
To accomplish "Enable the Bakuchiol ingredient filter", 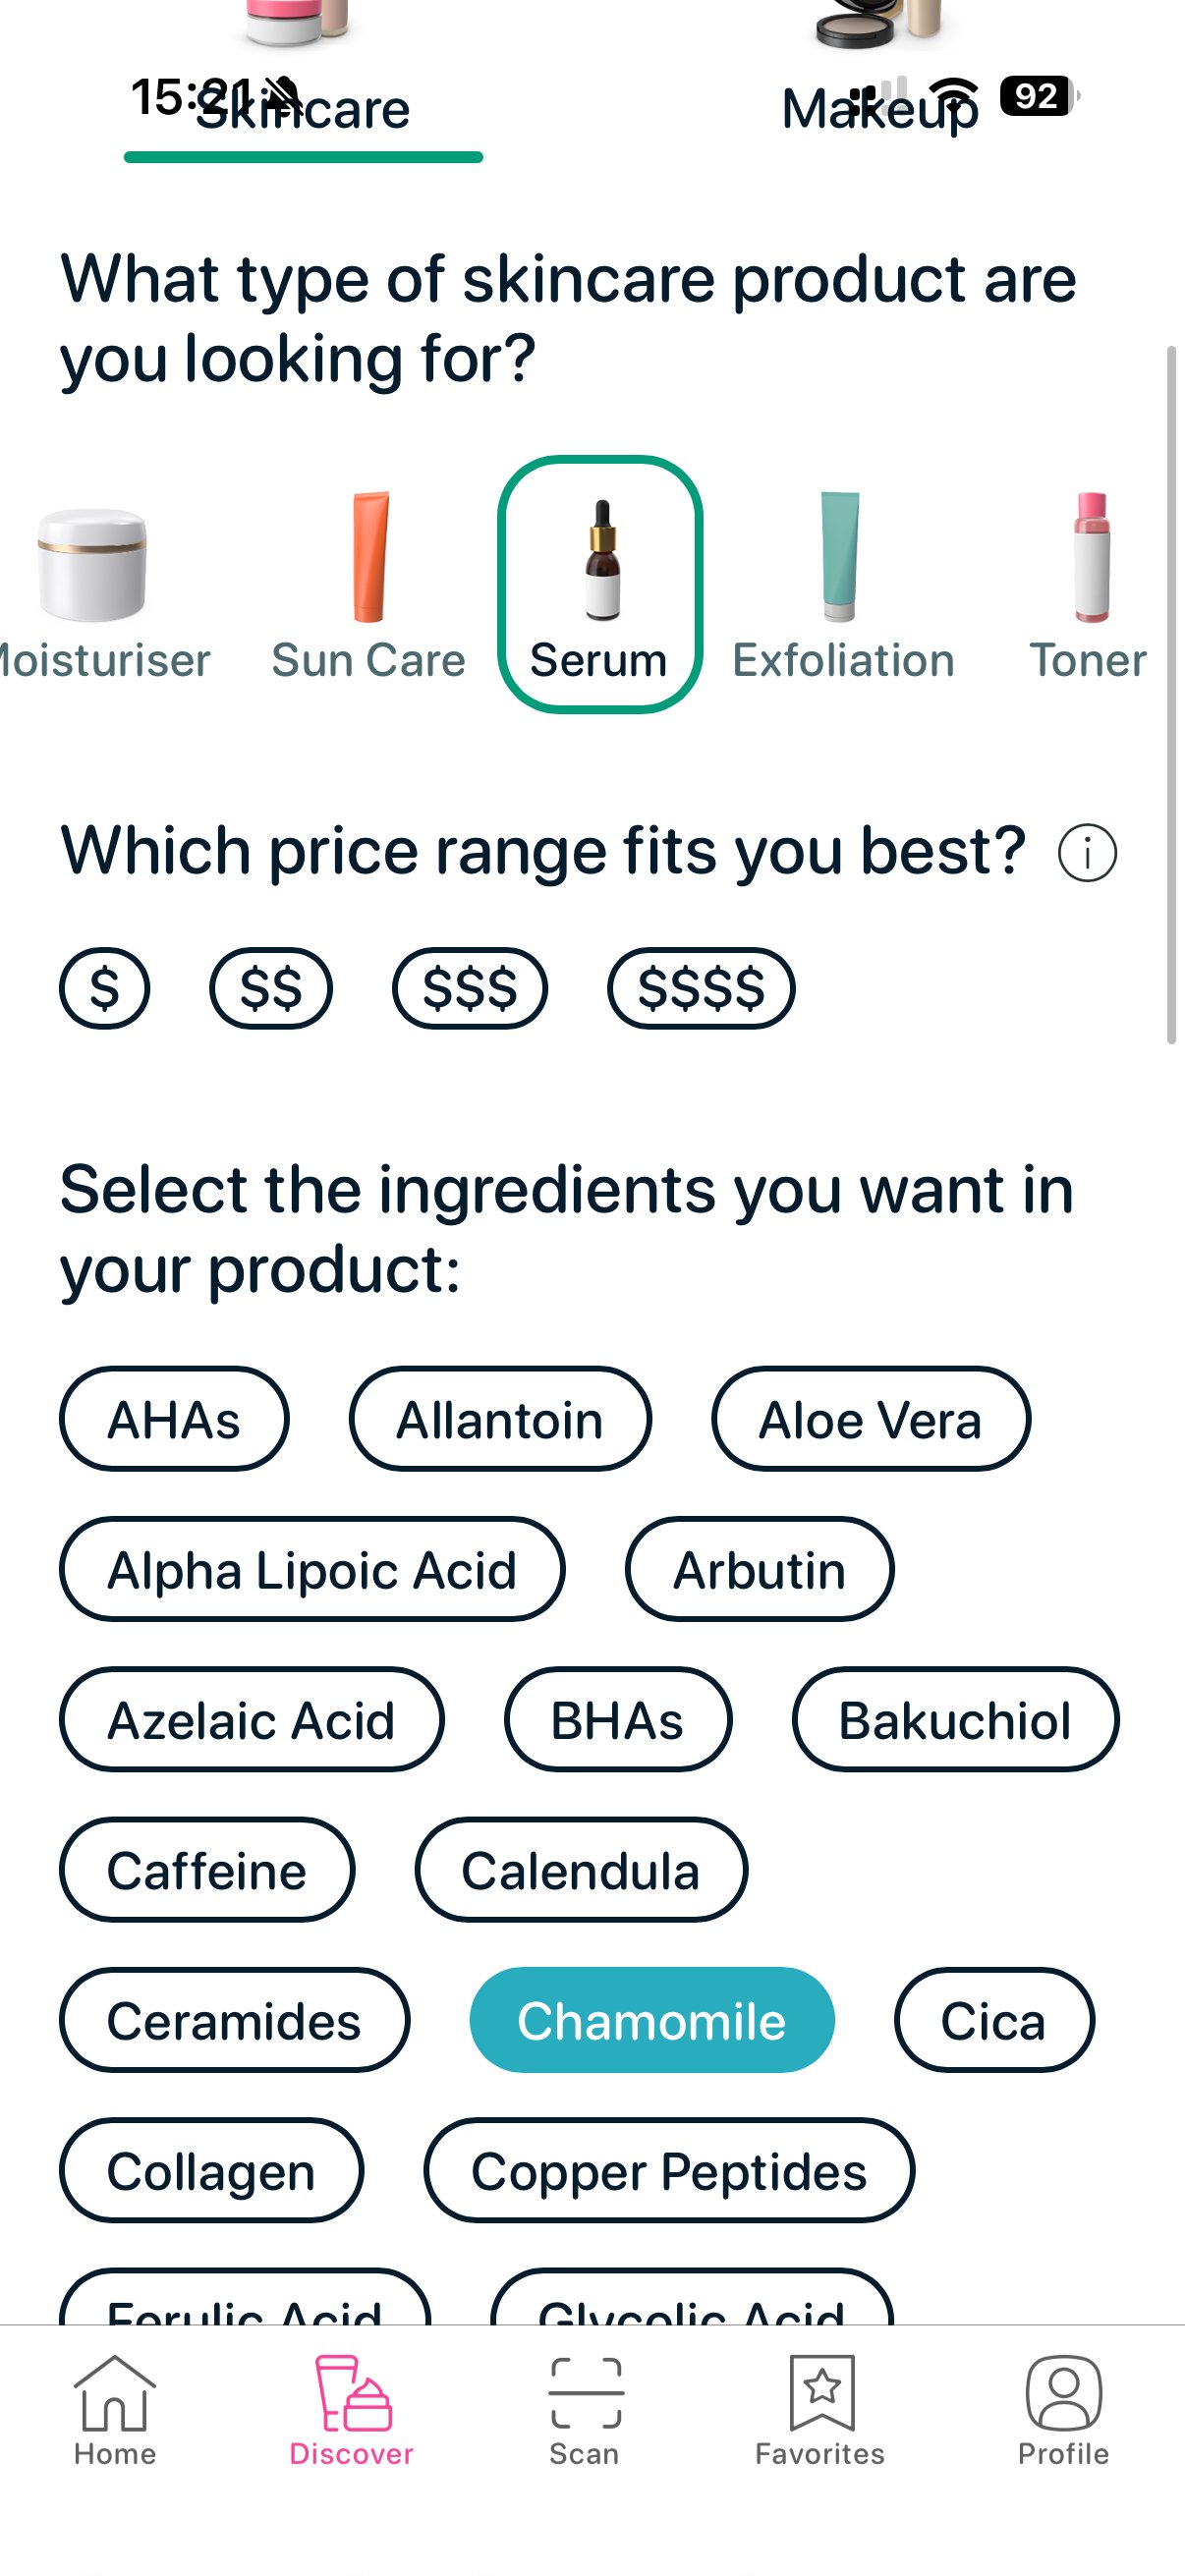I will coord(955,1719).
